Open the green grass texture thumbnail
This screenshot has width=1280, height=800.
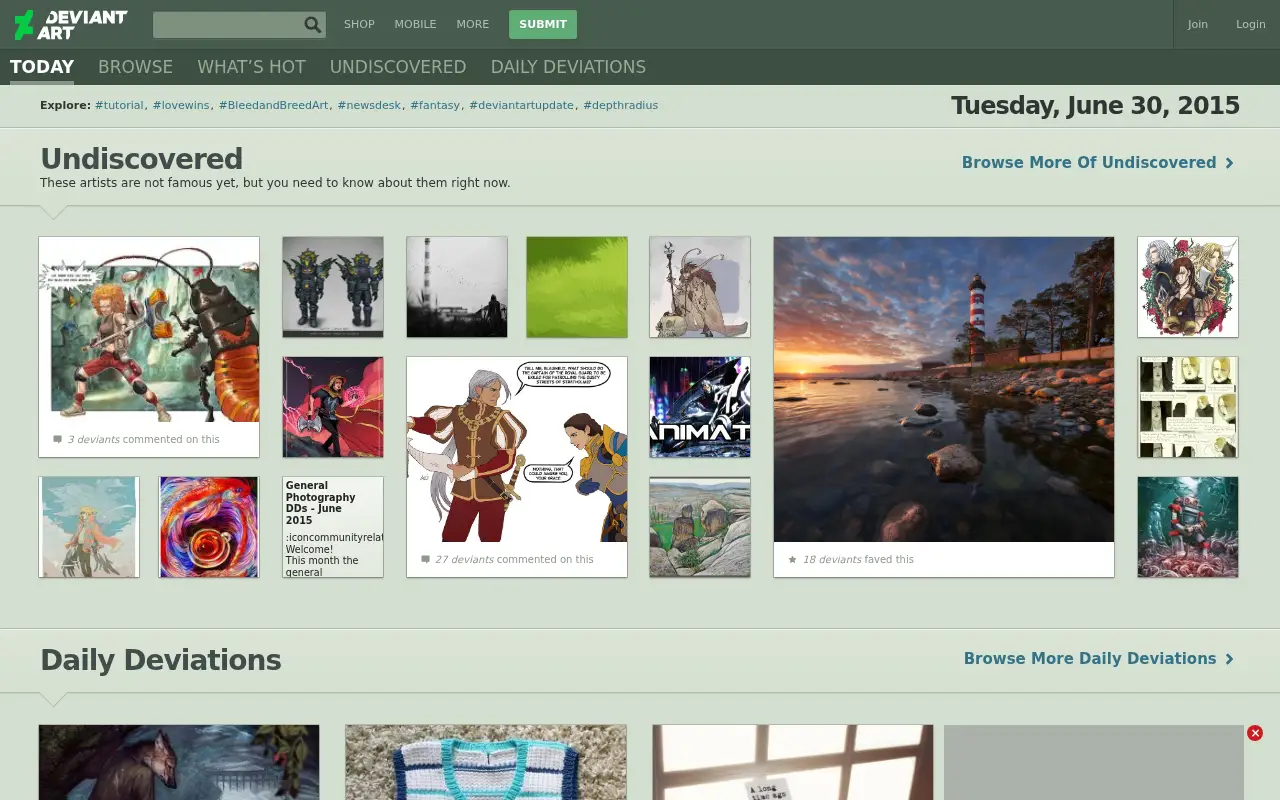click(577, 287)
